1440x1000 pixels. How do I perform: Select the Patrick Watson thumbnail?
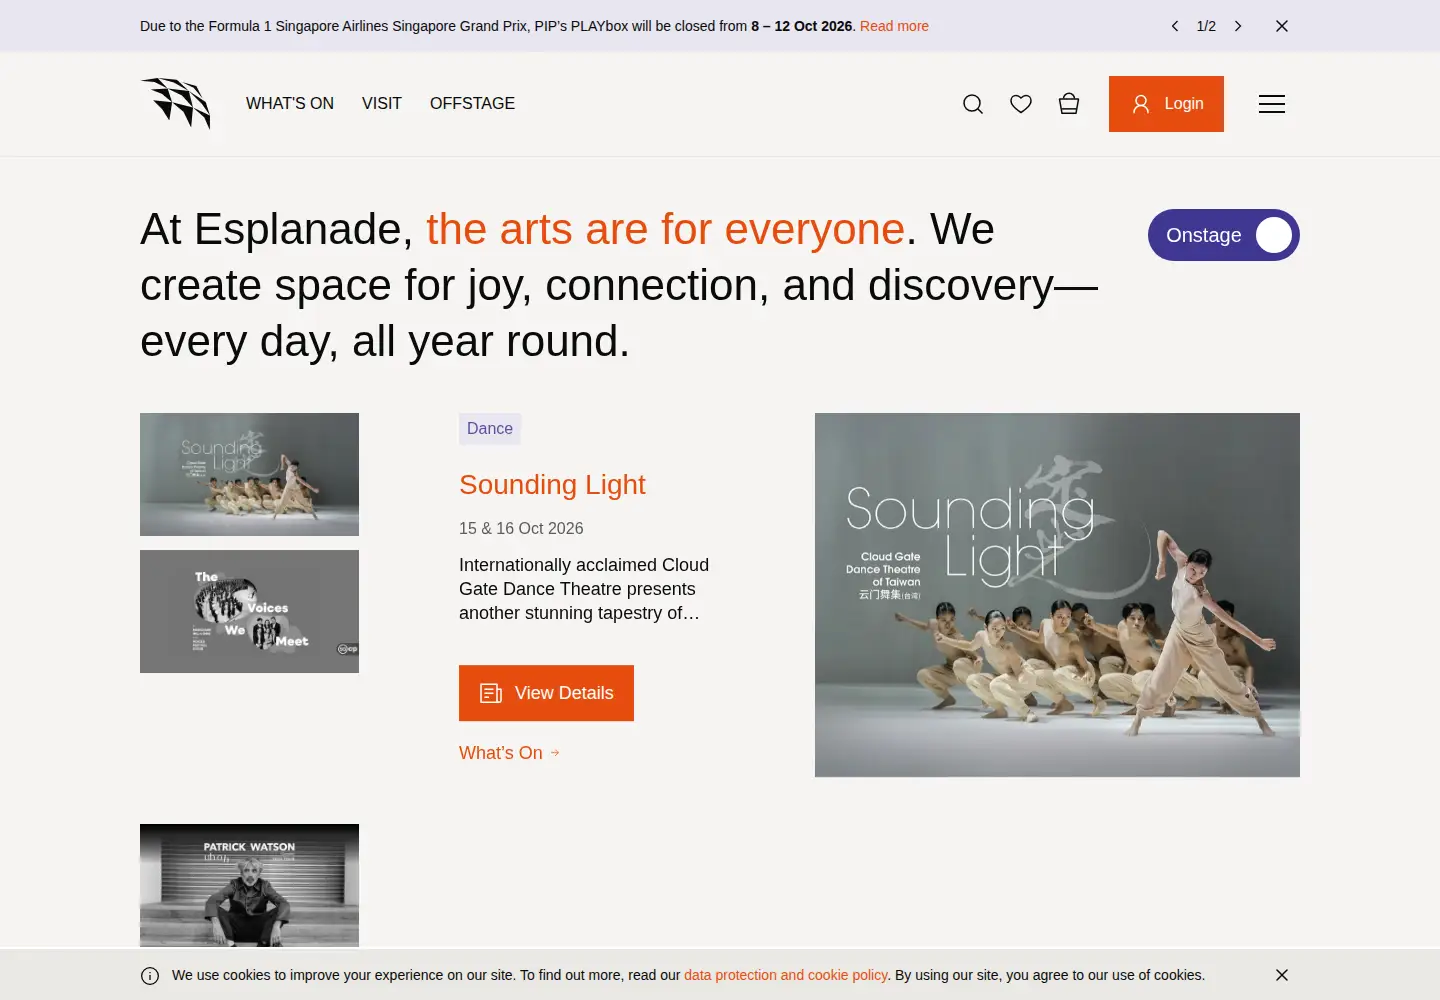pos(249,885)
